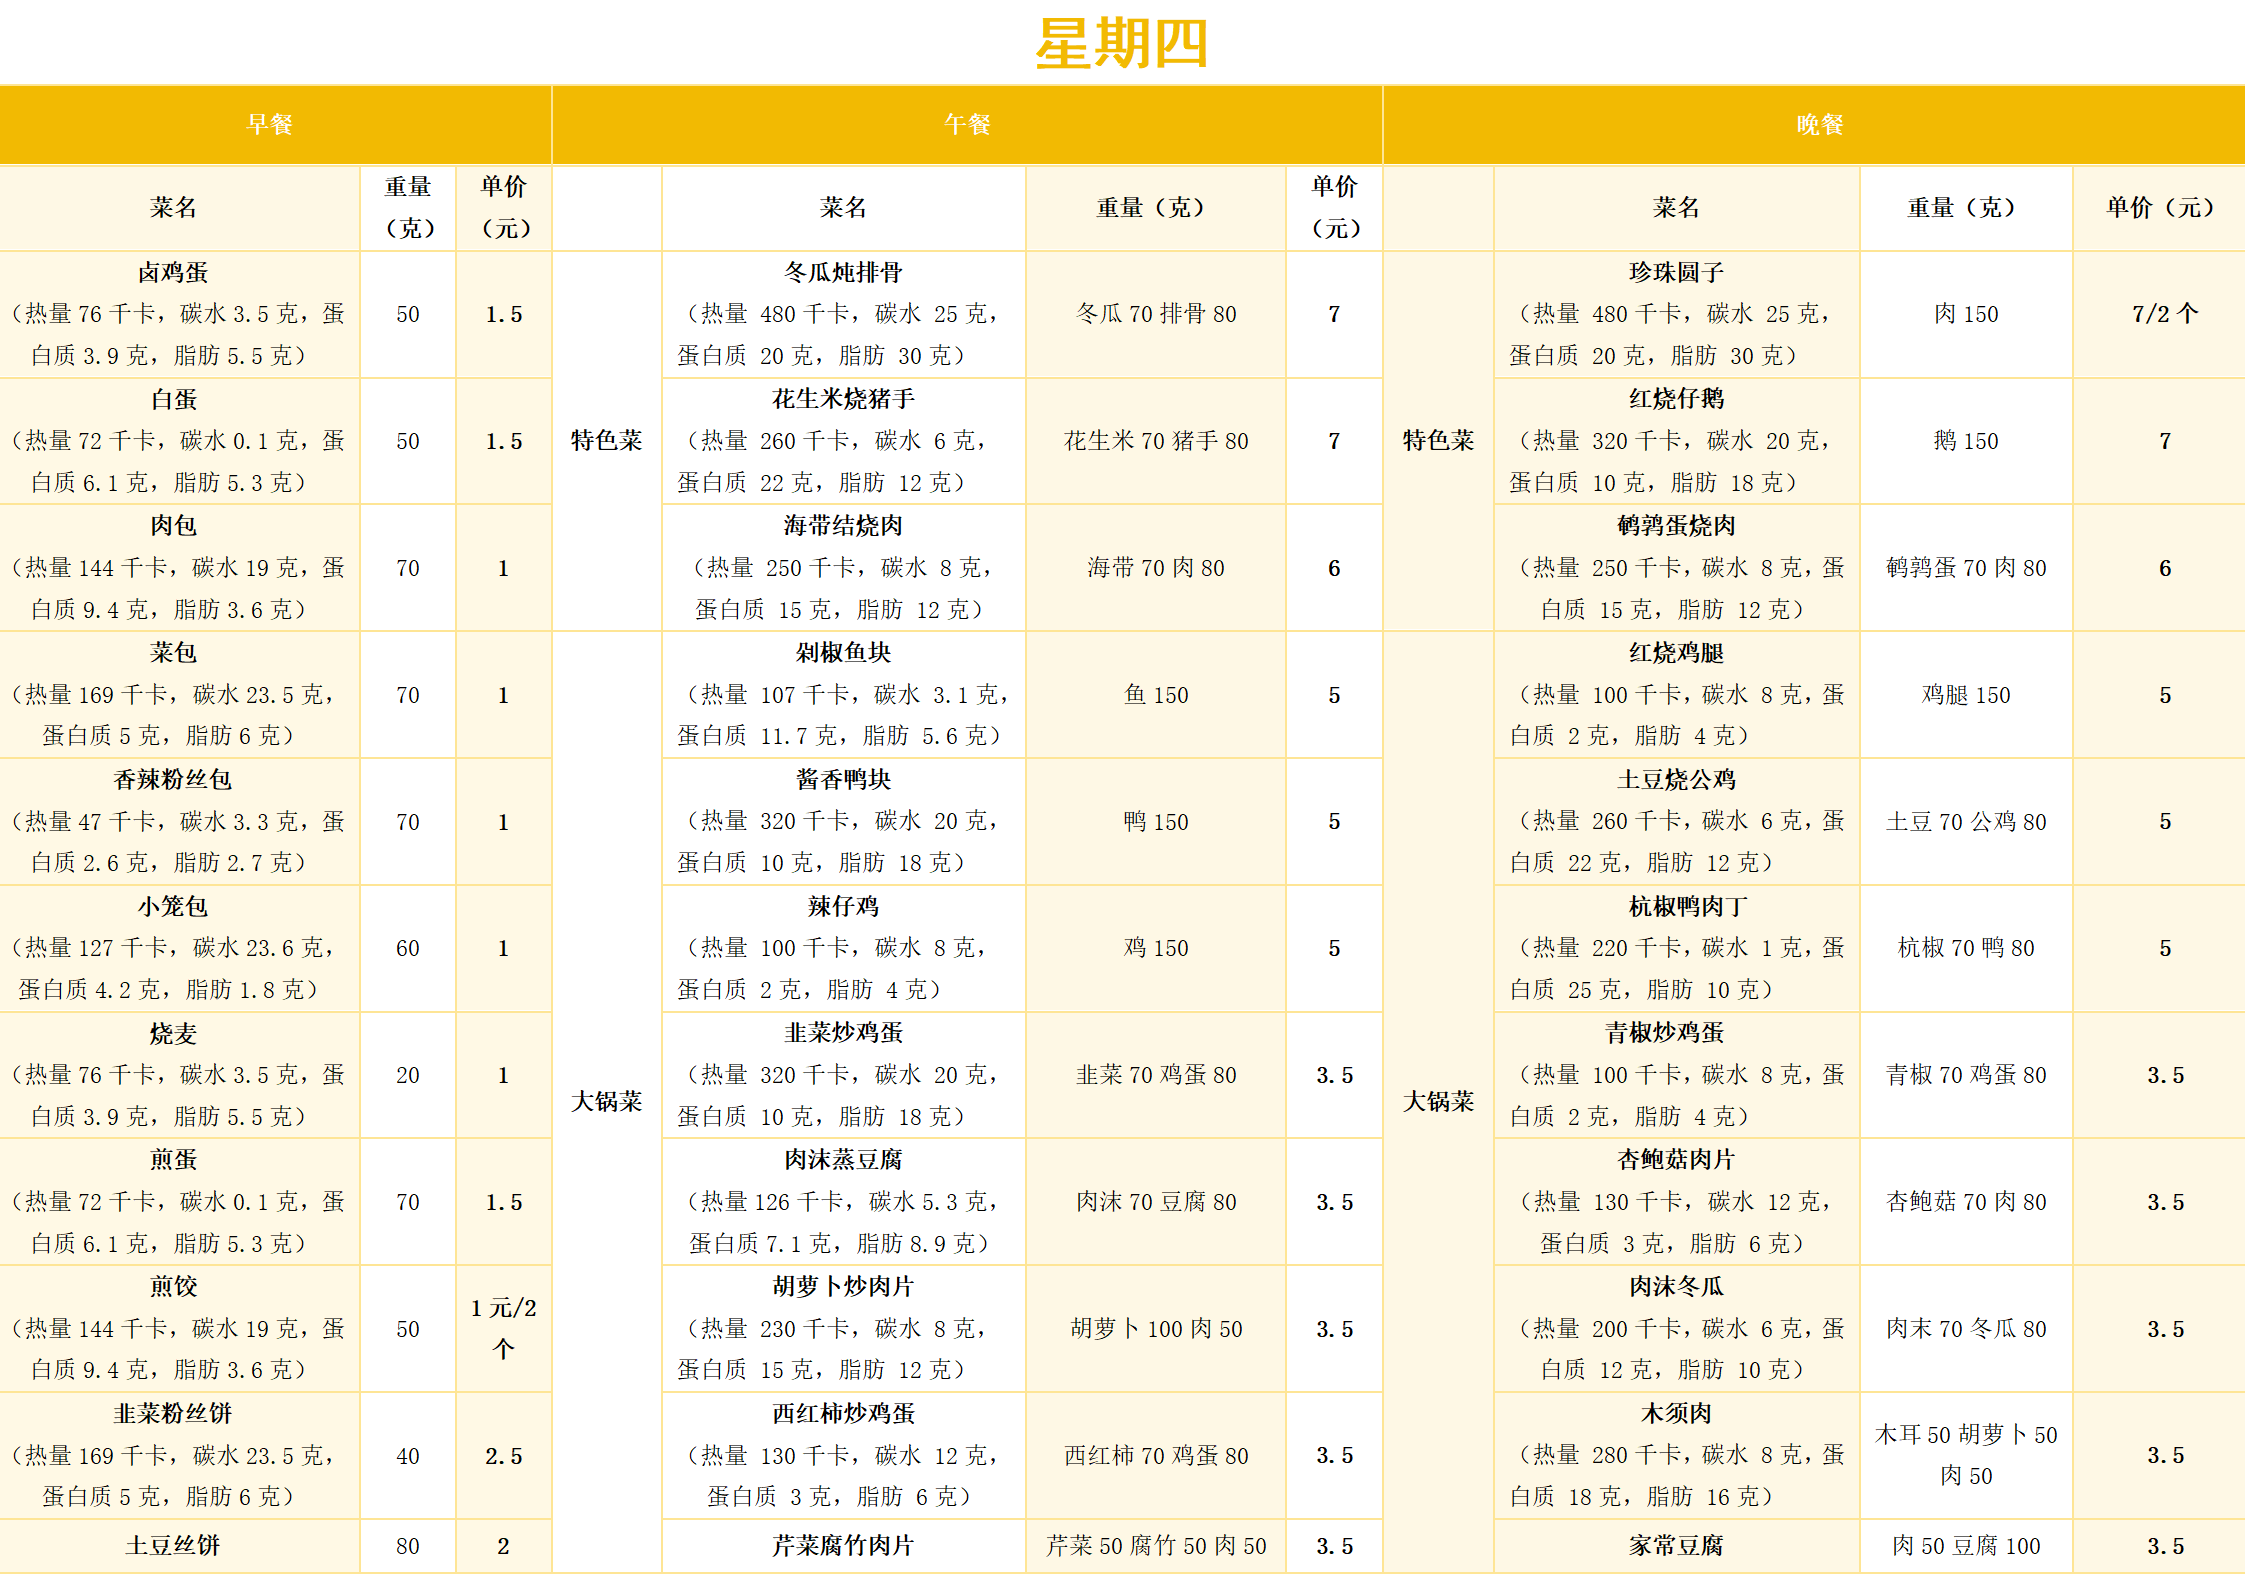Click the 1 元/2 个 price cell
This screenshot has height=1587, width=2245.
pos(503,1328)
